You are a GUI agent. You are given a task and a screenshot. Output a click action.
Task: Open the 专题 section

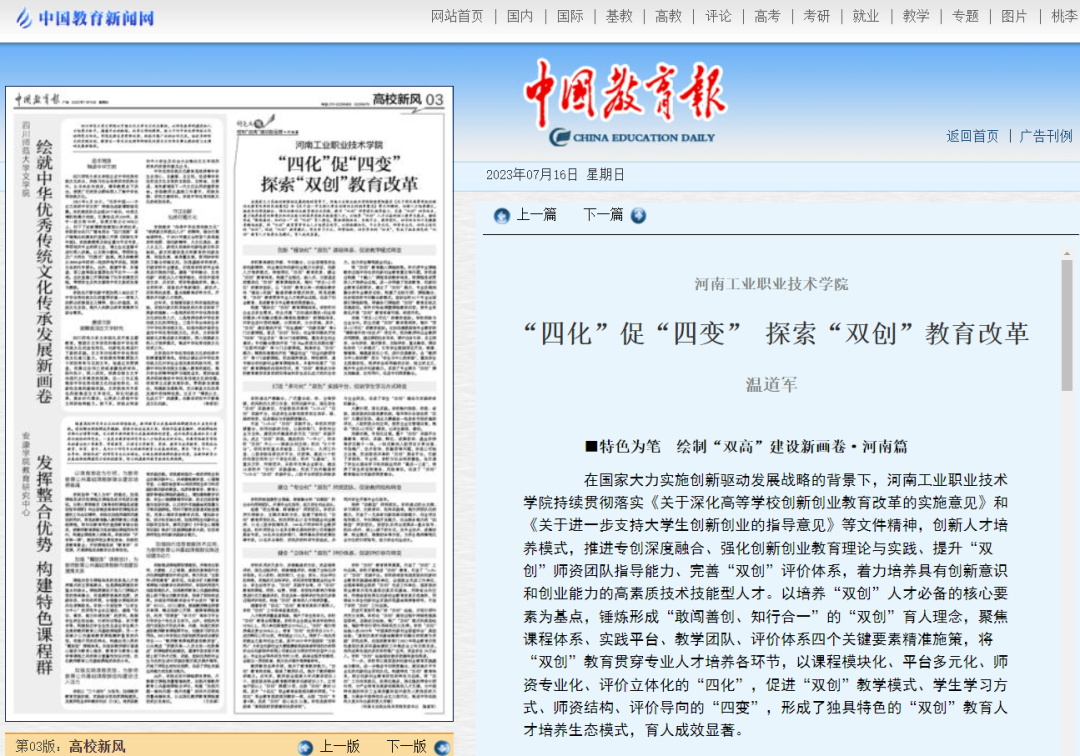tap(965, 17)
